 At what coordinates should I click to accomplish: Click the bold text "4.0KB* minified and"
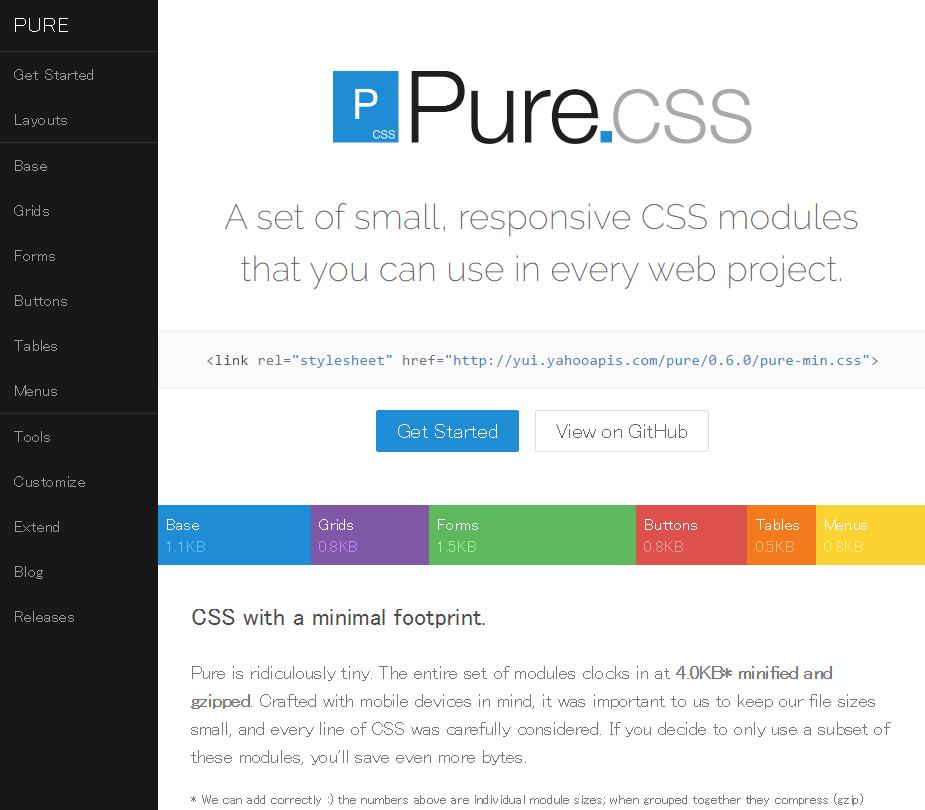pos(754,673)
